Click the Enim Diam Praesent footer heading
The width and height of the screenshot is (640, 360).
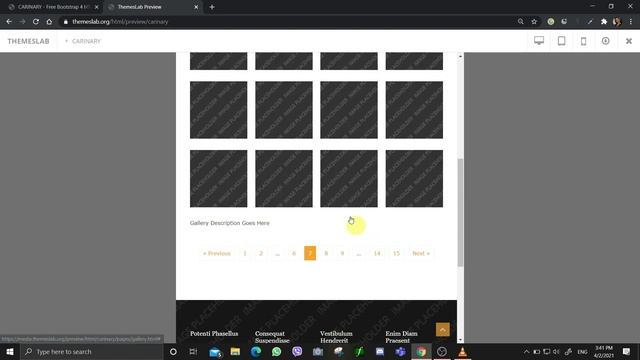pos(401,337)
